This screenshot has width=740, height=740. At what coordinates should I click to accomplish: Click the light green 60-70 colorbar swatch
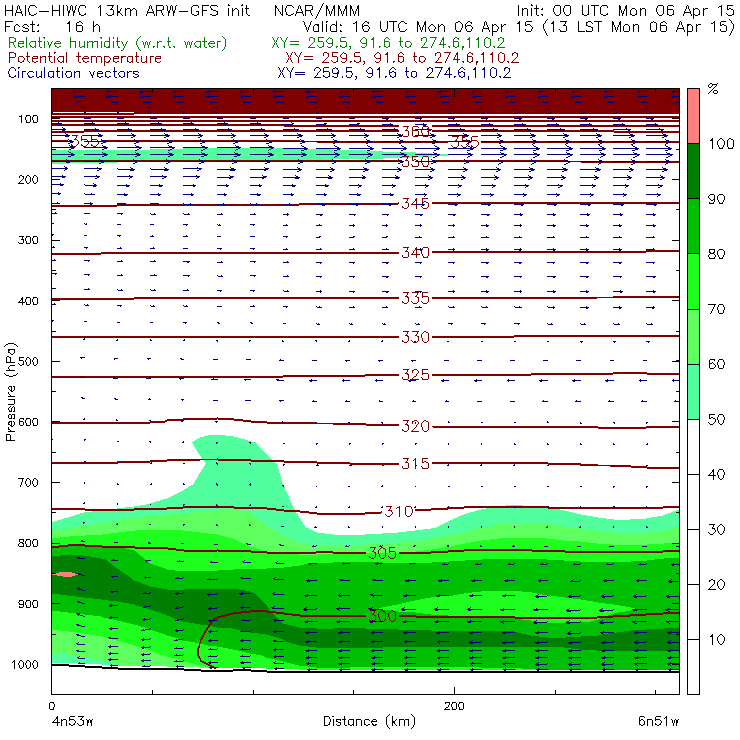[693, 336]
